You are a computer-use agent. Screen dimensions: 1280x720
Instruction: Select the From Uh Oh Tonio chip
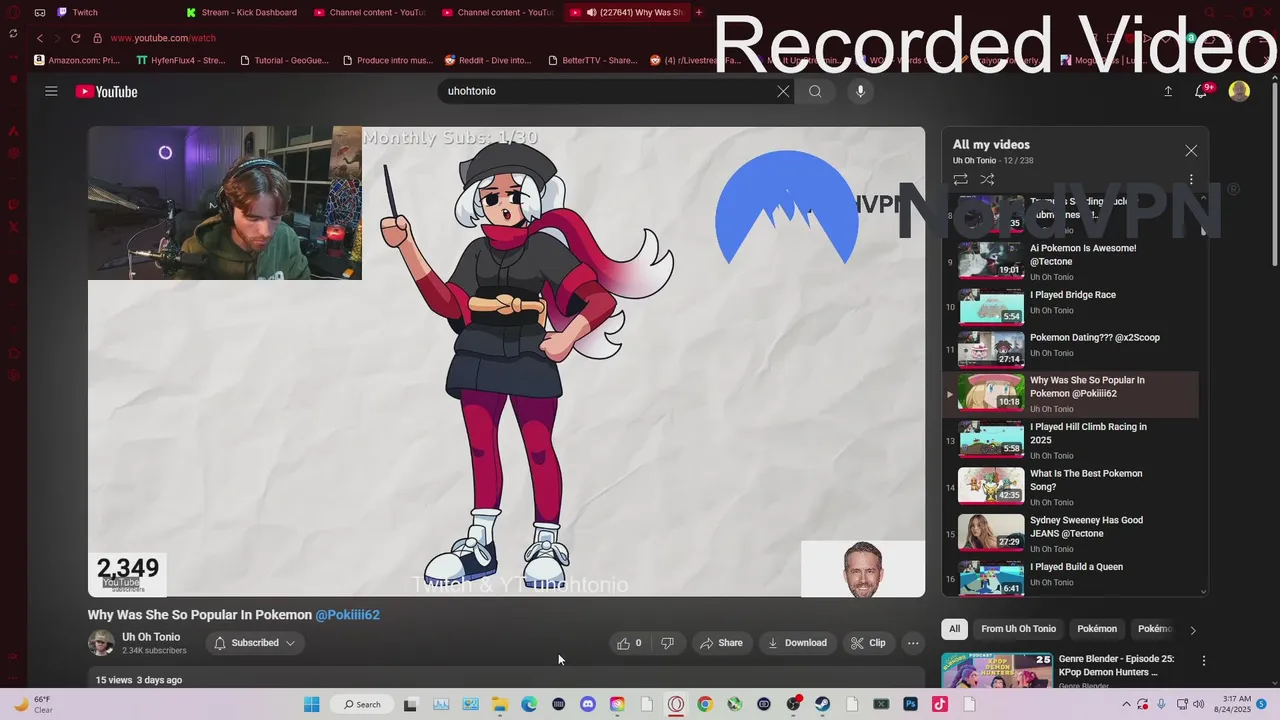[x=1018, y=629]
